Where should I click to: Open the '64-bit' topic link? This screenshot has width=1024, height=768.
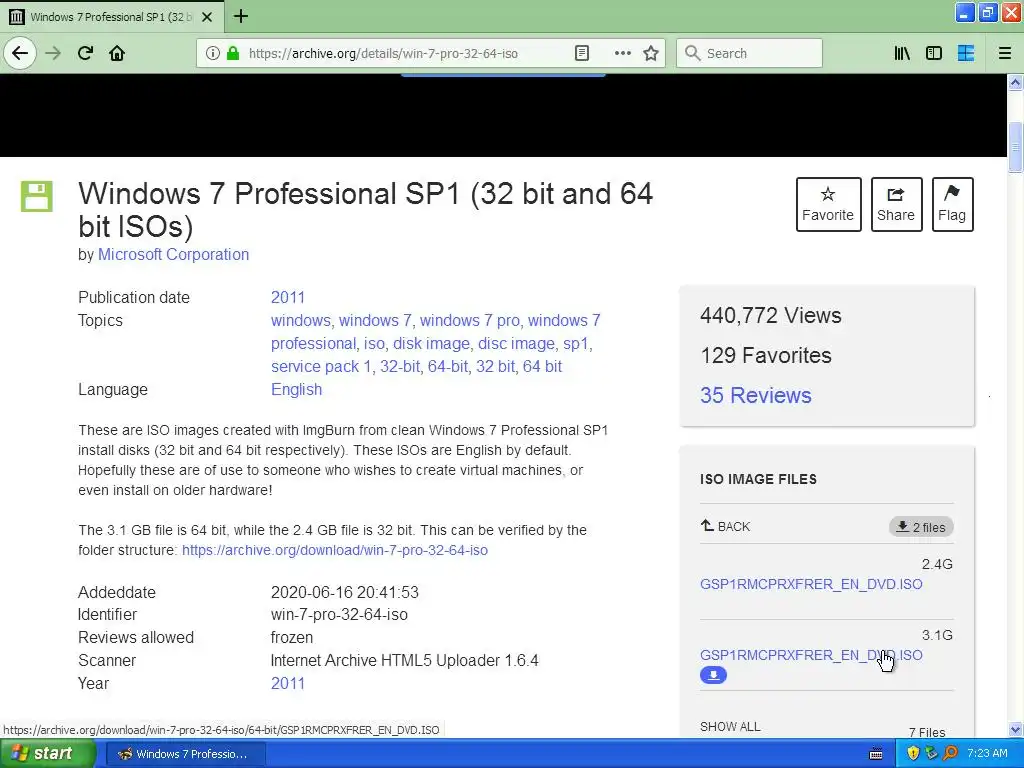pyautogui.click(x=447, y=366)
